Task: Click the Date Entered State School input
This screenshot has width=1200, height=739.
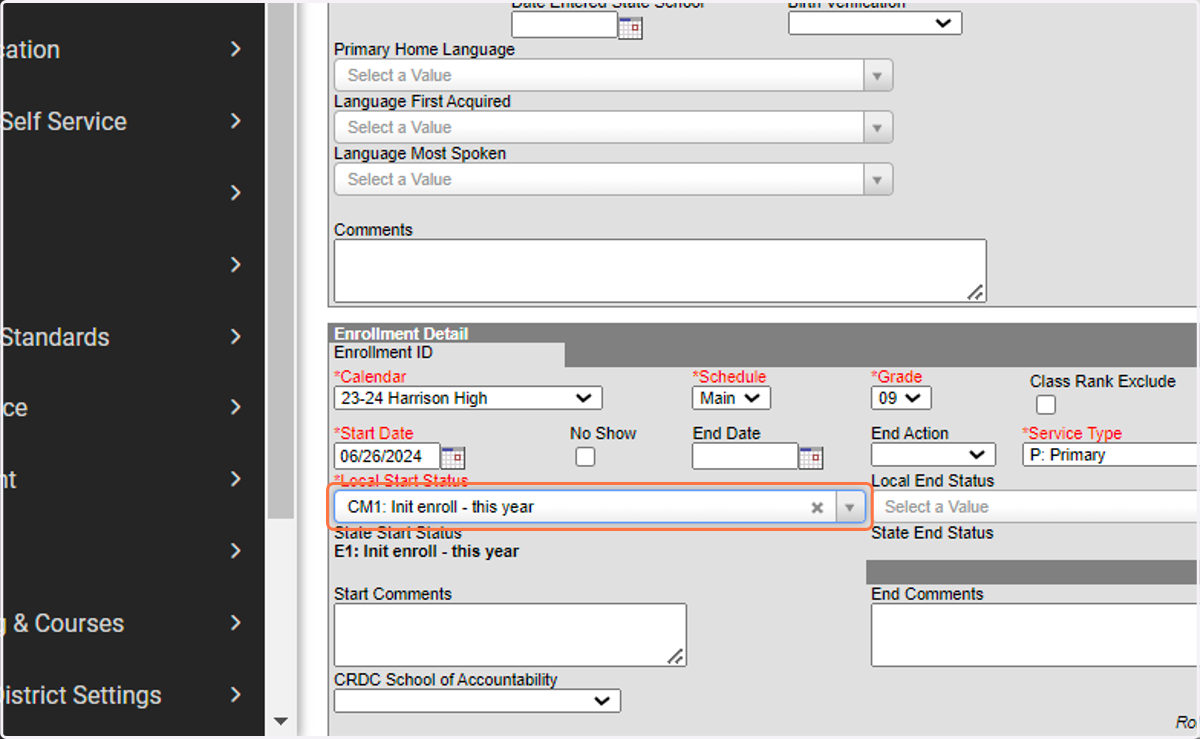Action: click(564, 25)
